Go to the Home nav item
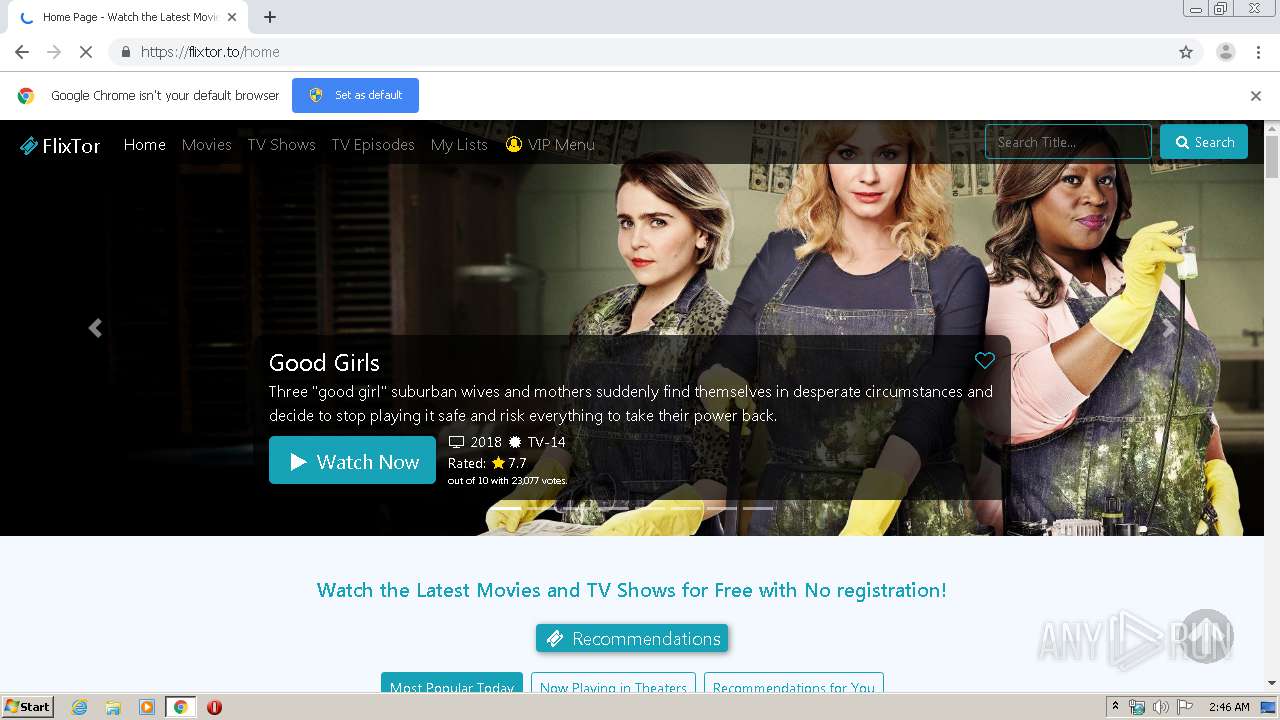1280x720 pixels. [144, 144]
